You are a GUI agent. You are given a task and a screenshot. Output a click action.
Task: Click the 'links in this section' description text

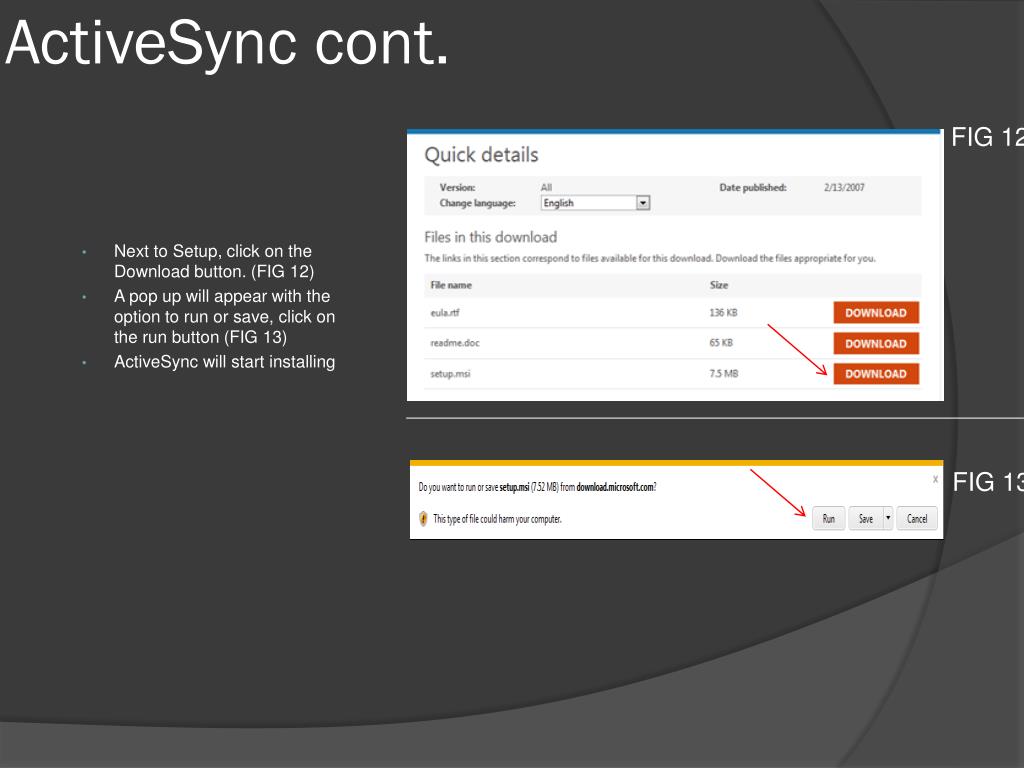650,259
